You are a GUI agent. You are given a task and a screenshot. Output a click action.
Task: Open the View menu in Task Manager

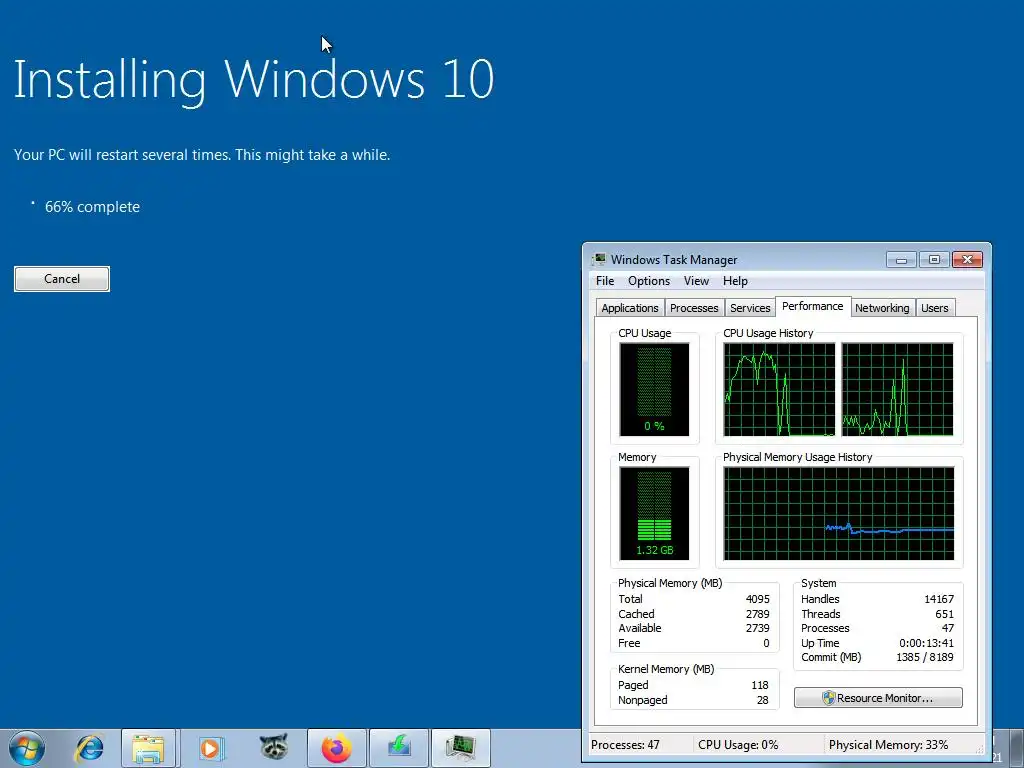(696, 281)
